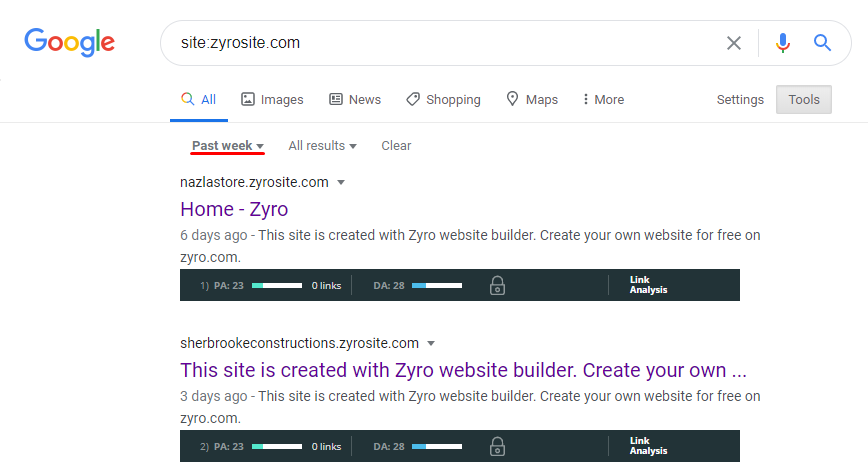
Task: Open the More menu
Action: point(603,100)
